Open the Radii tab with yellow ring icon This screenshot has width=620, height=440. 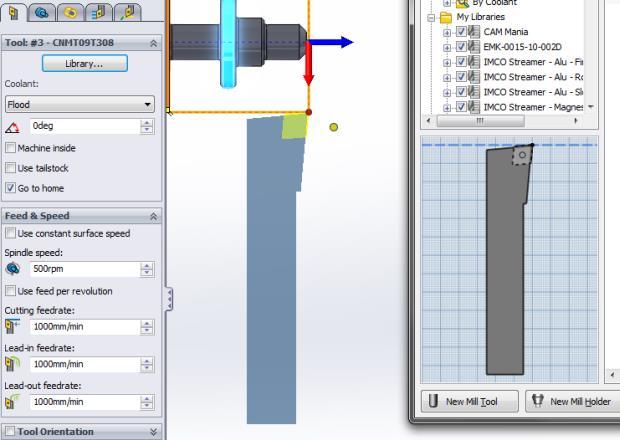(x=70, y=13)
